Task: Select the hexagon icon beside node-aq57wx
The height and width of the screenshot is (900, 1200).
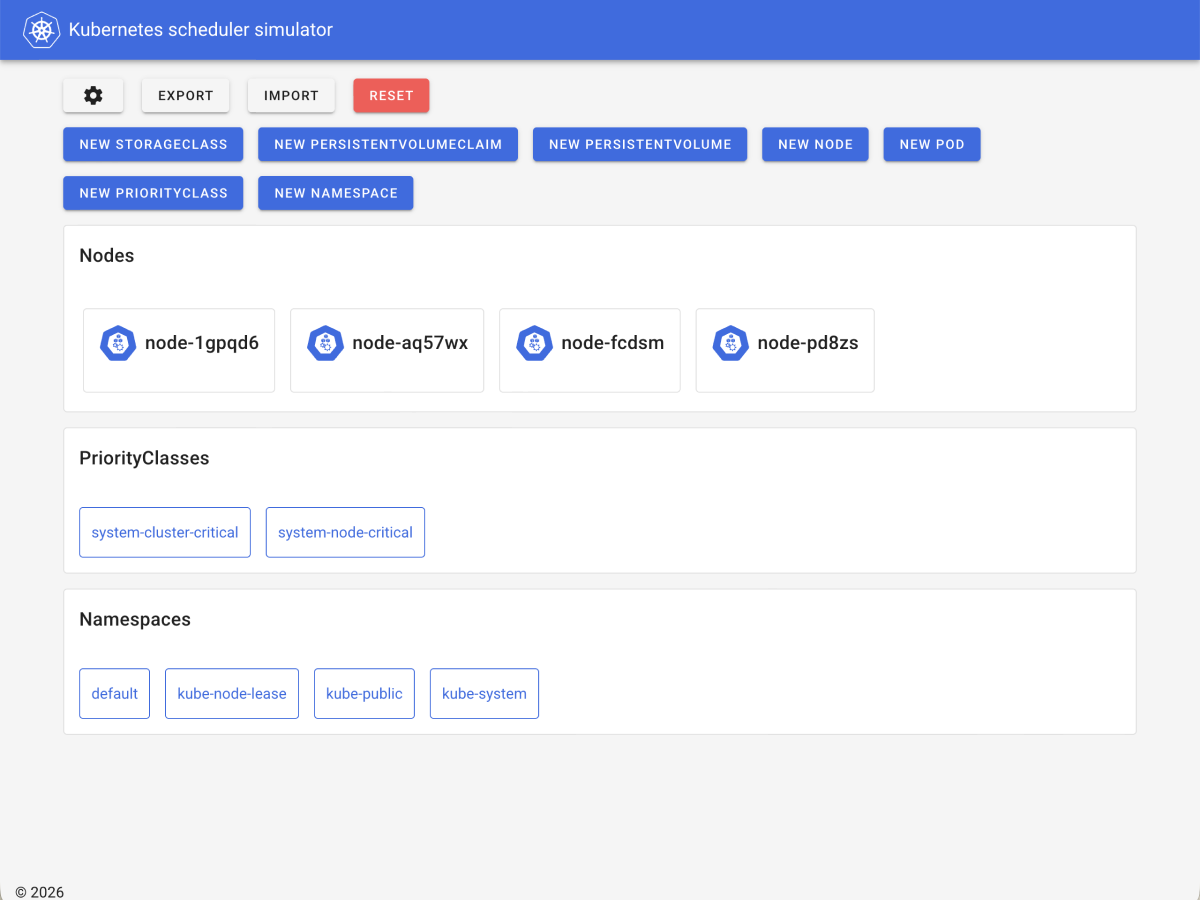Action: pos(326,343)
